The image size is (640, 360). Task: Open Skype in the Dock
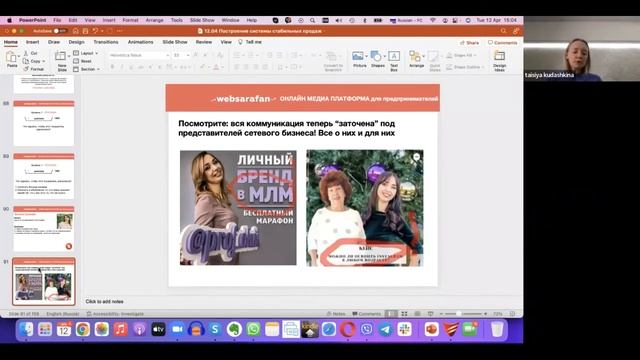click(x=215, y=329)
